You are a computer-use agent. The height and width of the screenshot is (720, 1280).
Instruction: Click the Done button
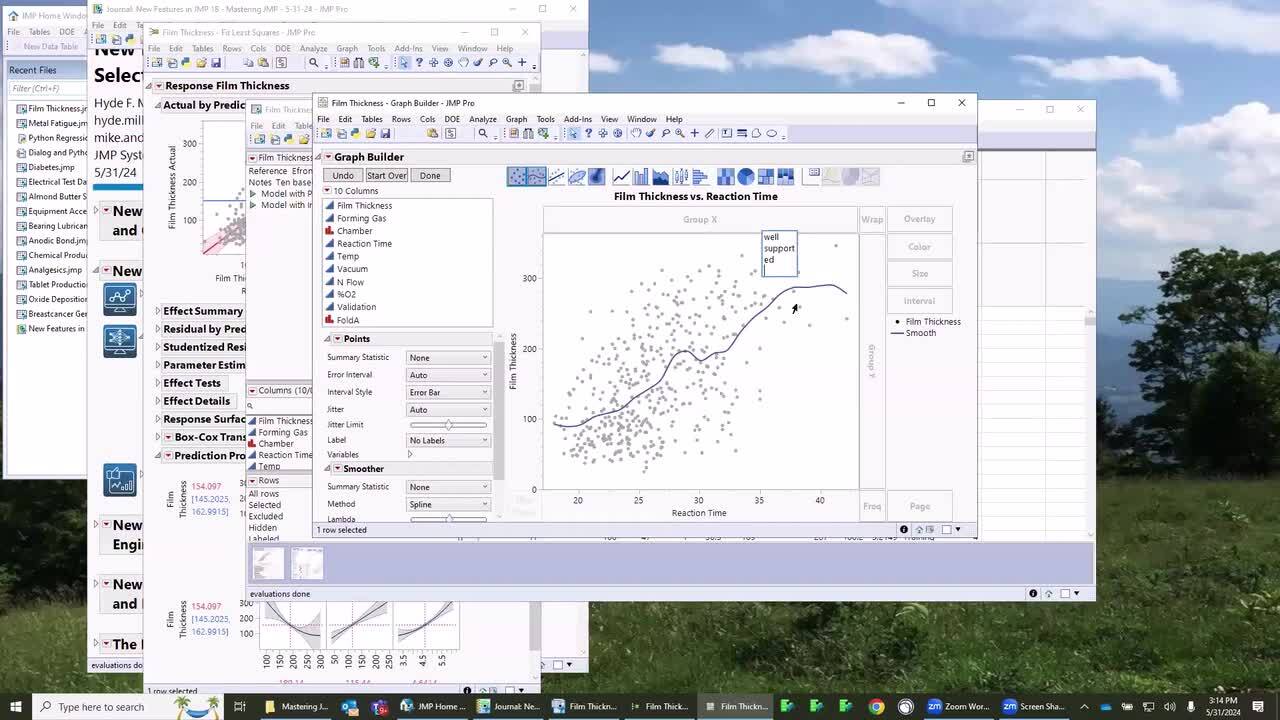click(x=430, y=176)
